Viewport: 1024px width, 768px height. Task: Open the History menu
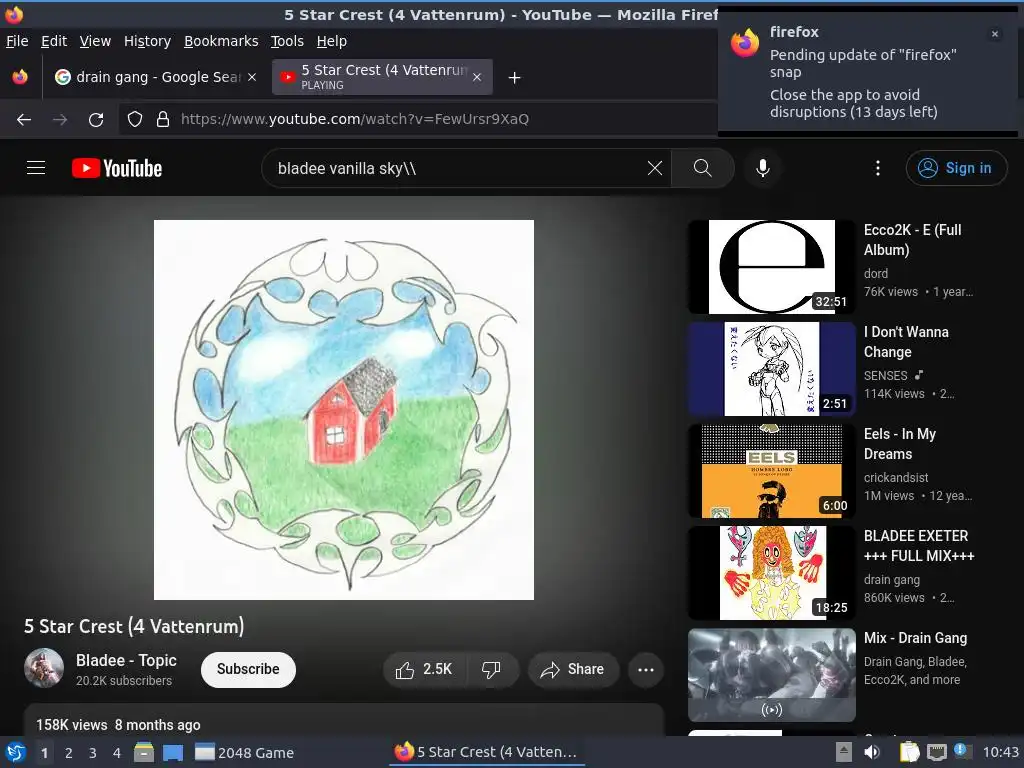point(148,41)
